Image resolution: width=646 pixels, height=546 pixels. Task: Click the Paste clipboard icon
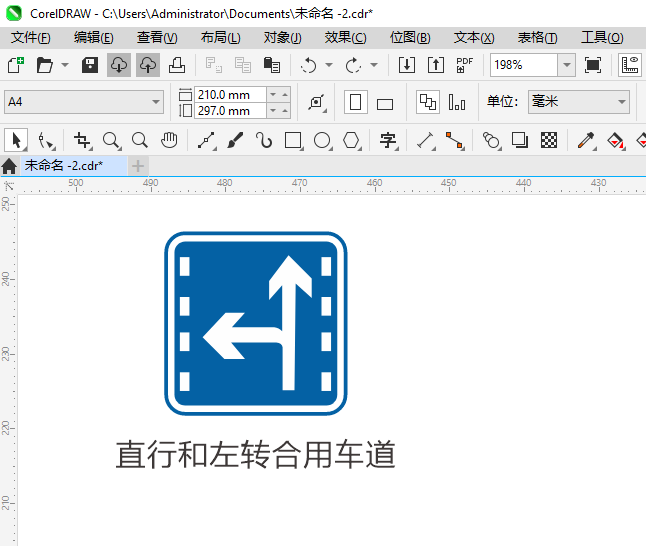point(272,65)
